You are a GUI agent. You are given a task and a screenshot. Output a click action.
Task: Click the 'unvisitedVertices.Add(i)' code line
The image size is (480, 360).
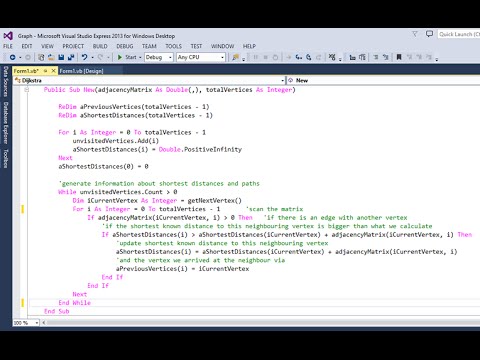point(116,141)
